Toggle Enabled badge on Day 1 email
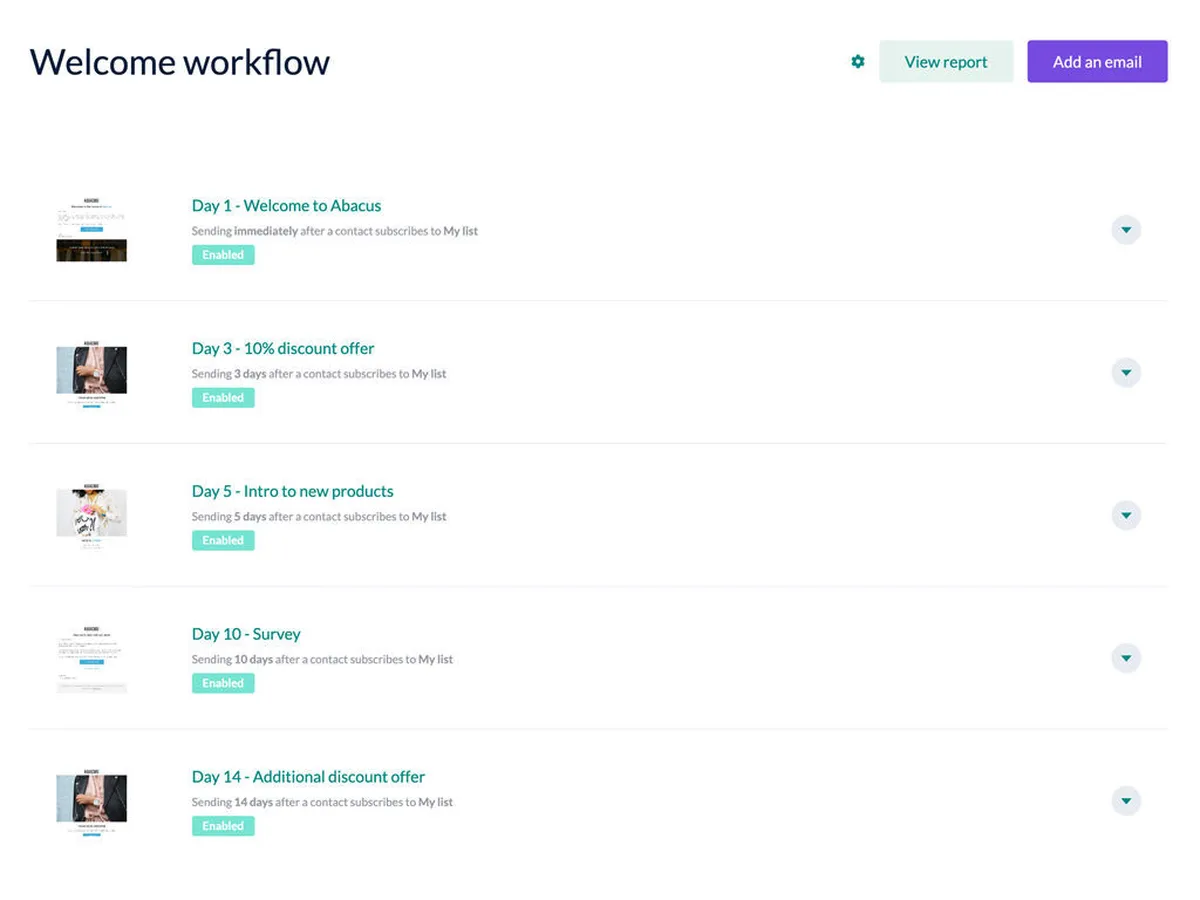This screenshot has height=900, width=1200. click(223, 255)
